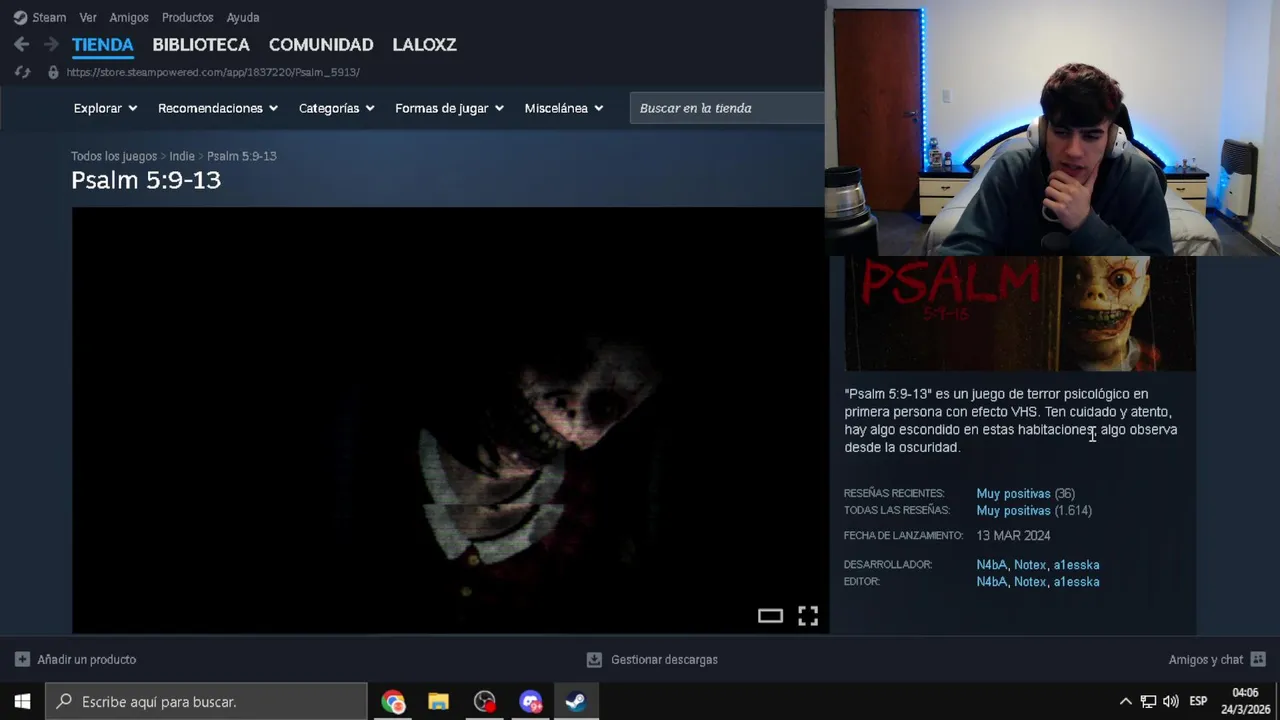Expand the Categorías dropdown
This screenshot has height=720, width=1280.
point(336,108)
